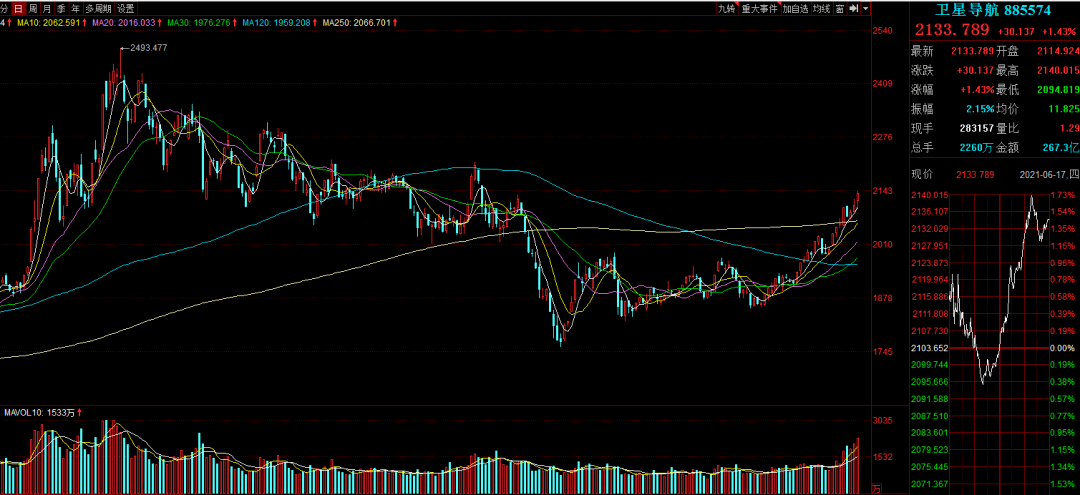Click the red arrow next to MA20

[x=161, y=21]
